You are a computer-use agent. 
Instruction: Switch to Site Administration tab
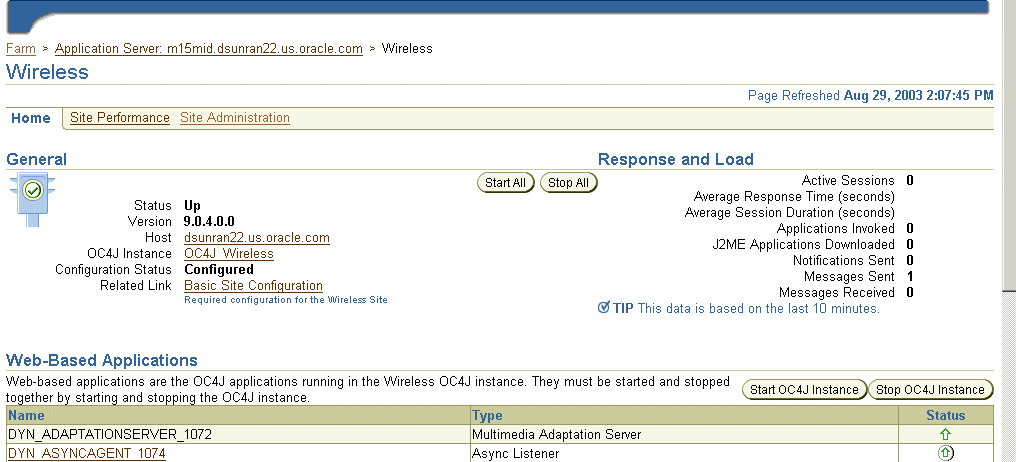coord(235,118)
